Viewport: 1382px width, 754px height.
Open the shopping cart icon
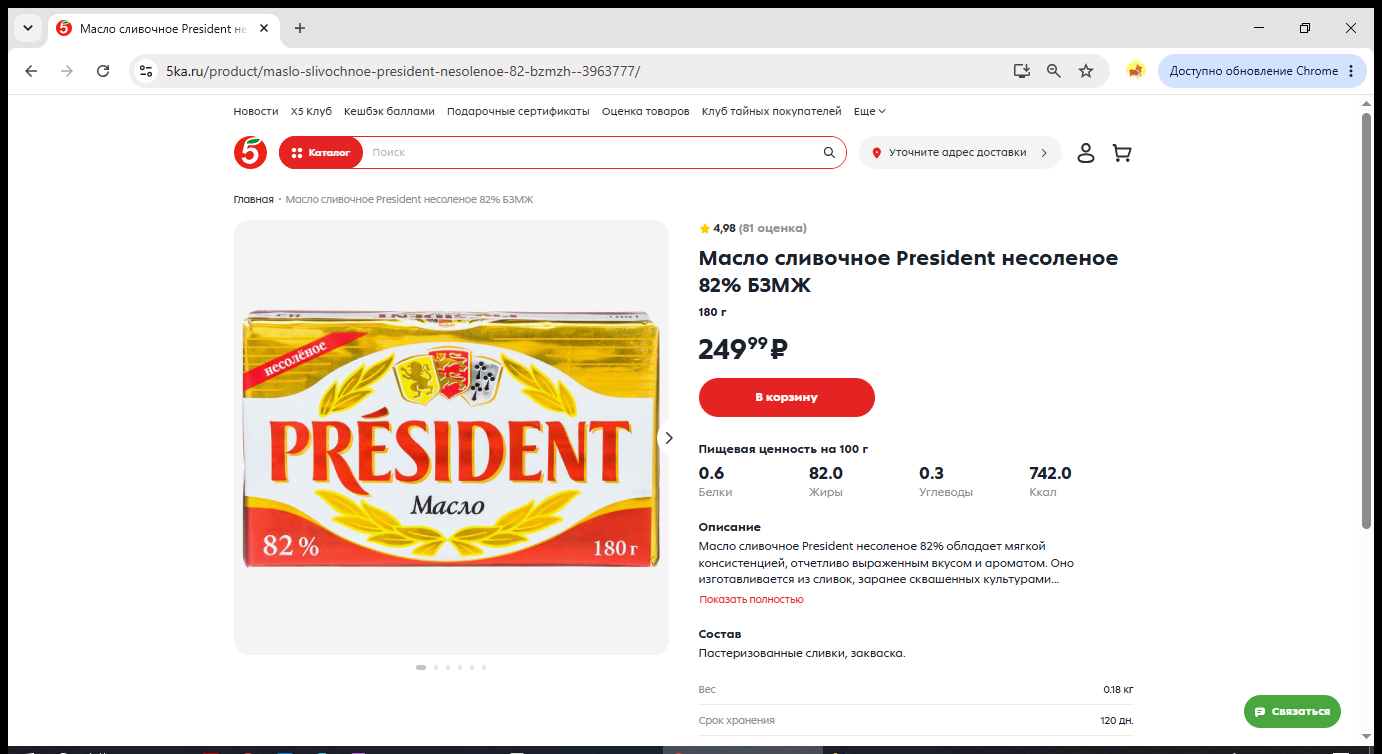pyautogui.click(x=1122, y=153)
